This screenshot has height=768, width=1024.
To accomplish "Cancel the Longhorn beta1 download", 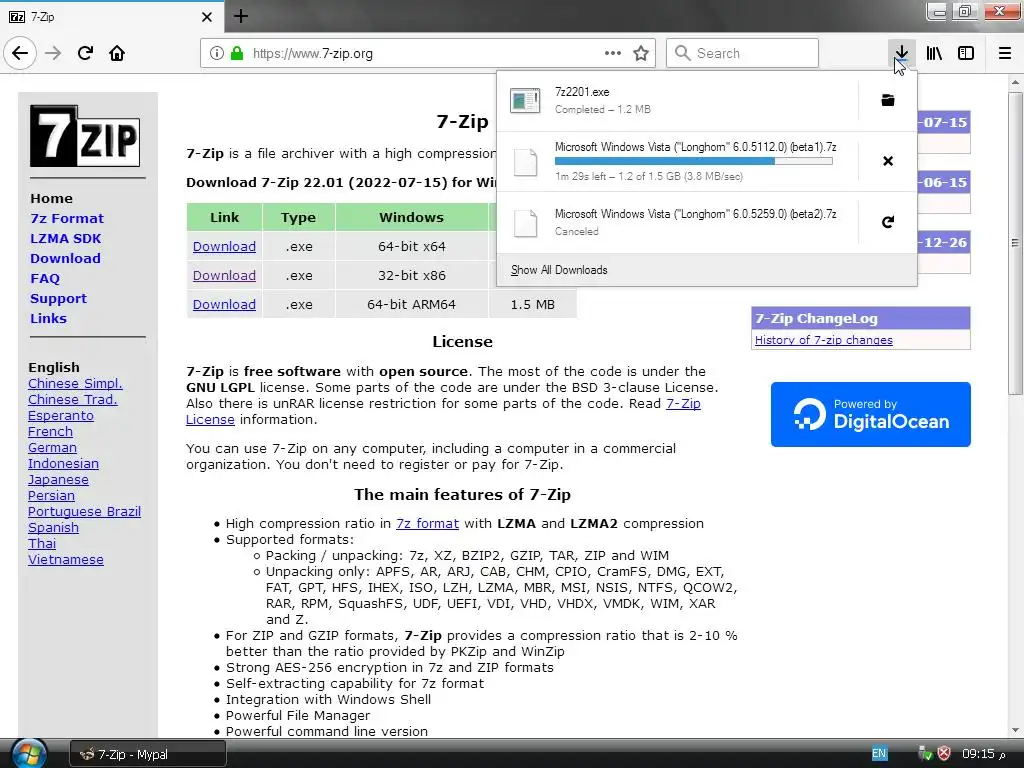I will point(888,161).
